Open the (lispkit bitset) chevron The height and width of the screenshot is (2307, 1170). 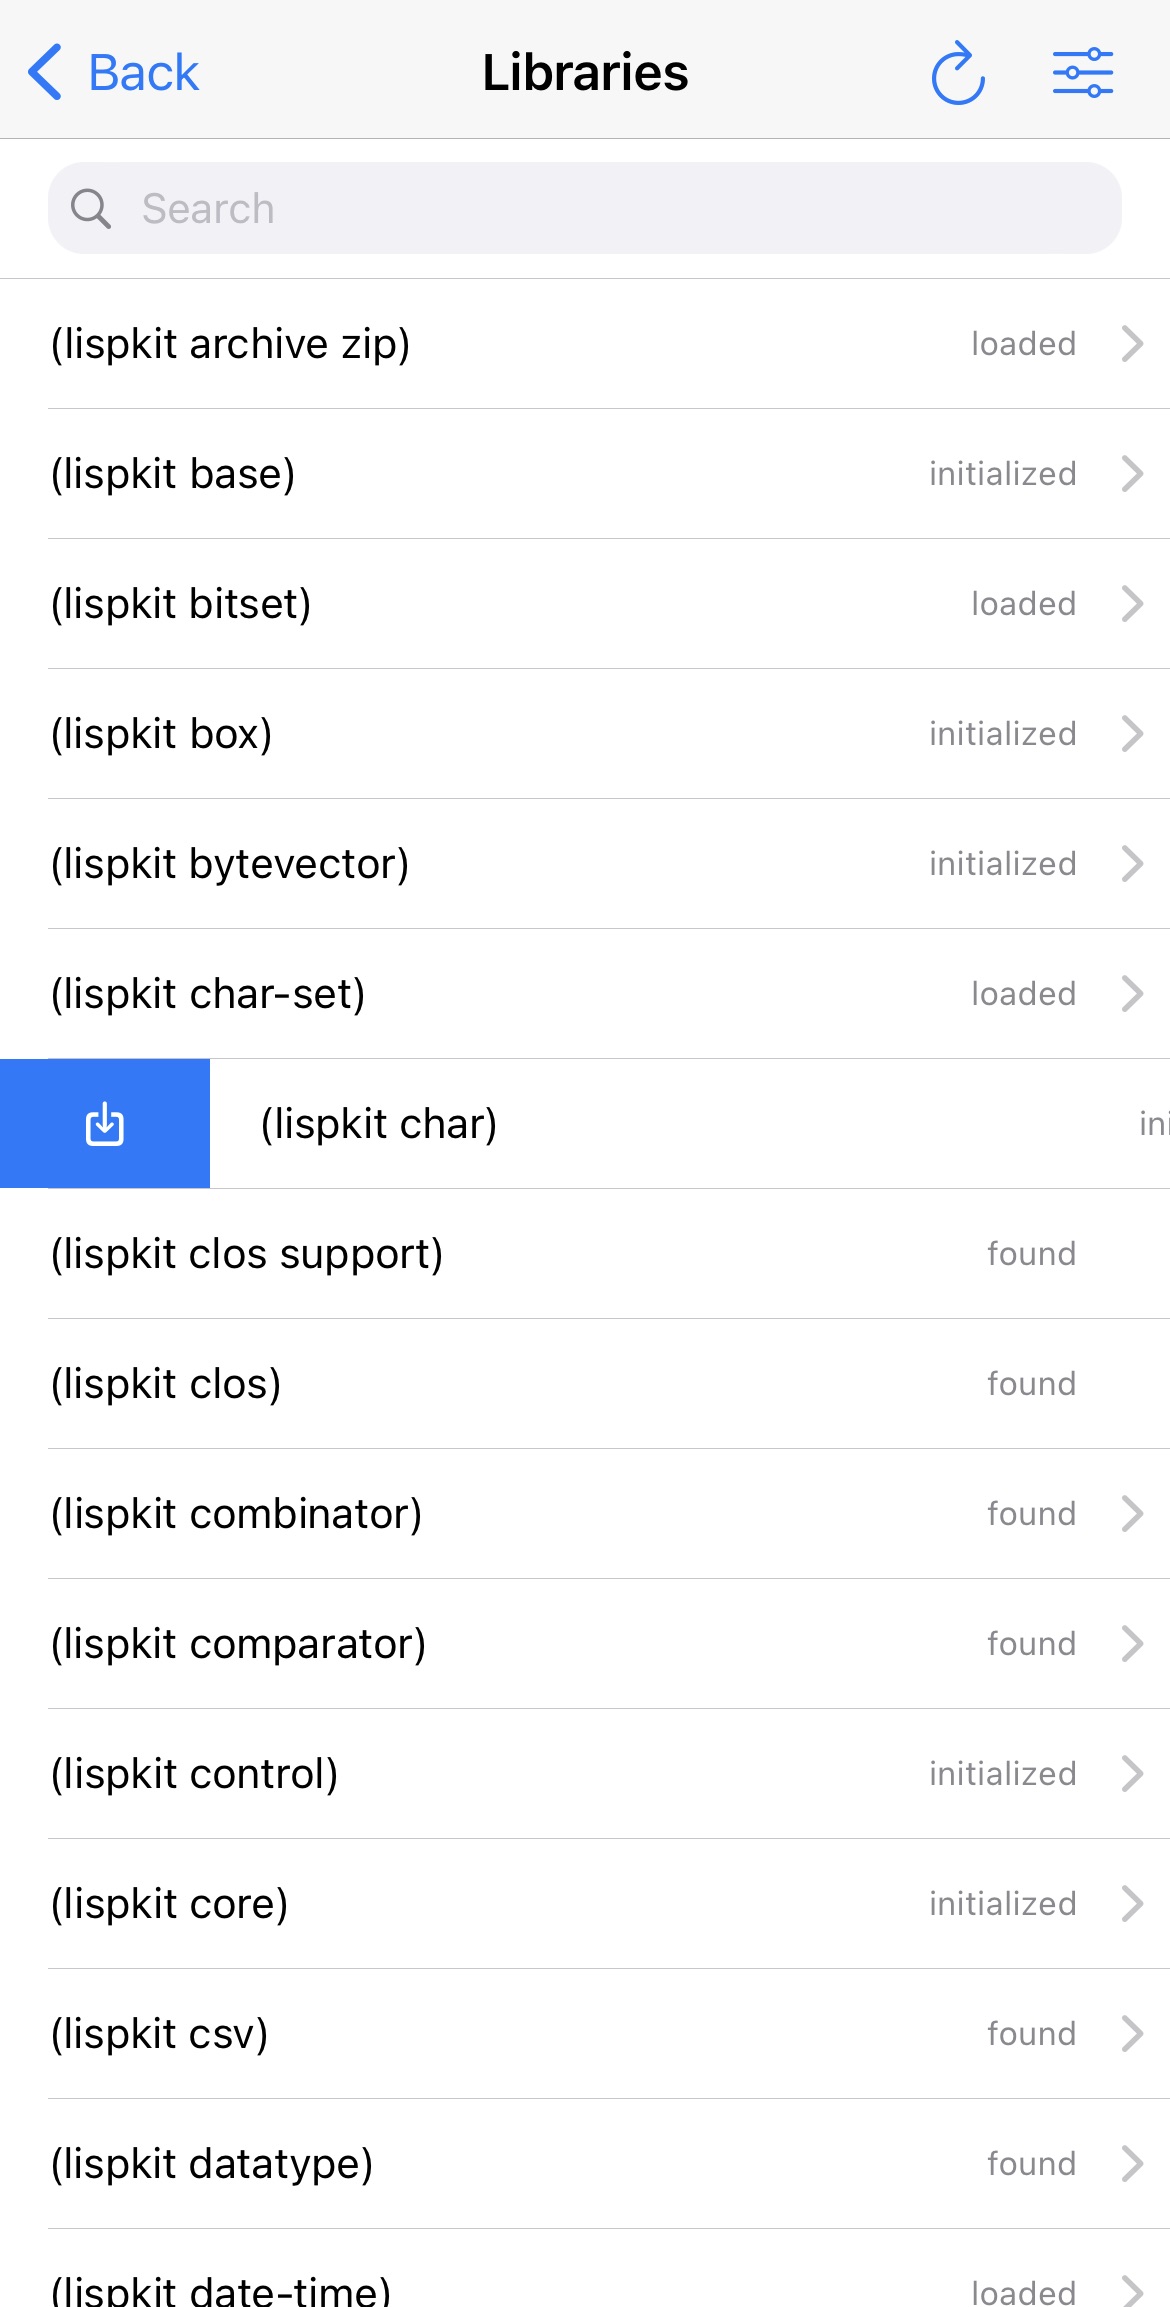pos(1132,604)
